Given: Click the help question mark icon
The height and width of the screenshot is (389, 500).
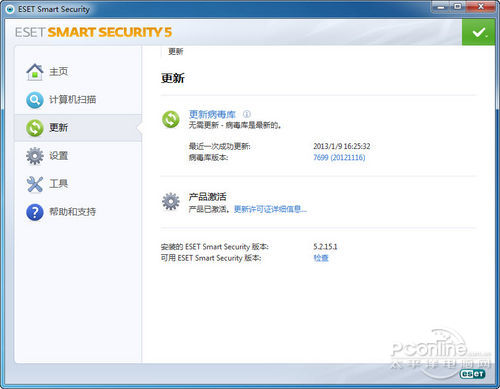Looking at the screenshot, I should point(35,212).
